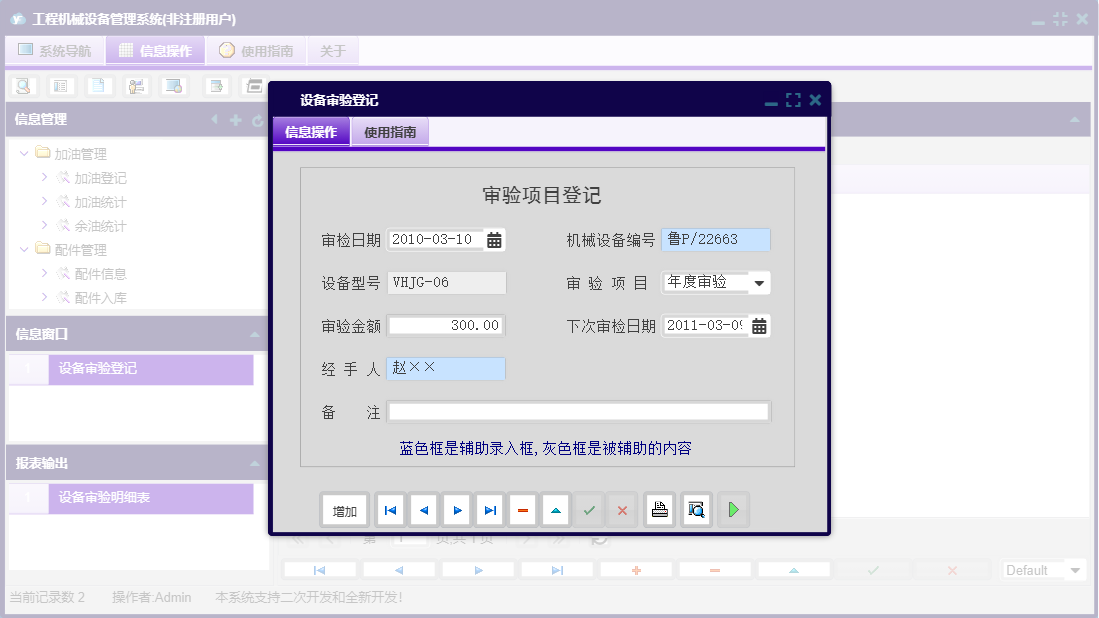Screen dimensions: 1099x618
Task: Click the red minus delete record icon
Action: click(x=522, y=509)
